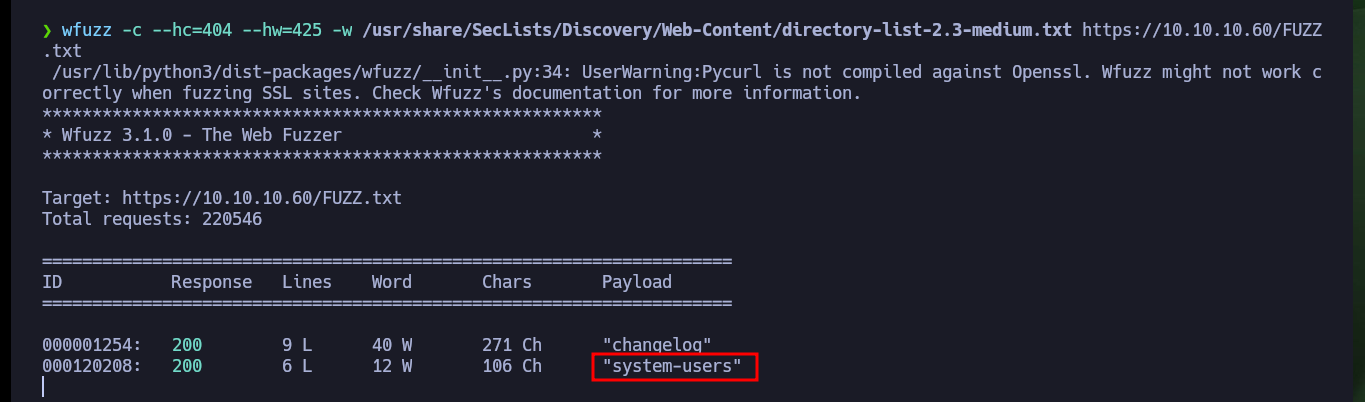Image resolution: width=1365 pixels, height=402 pixels.
Task: Click the "changelog" payload result
Action: tap(657, 345)
